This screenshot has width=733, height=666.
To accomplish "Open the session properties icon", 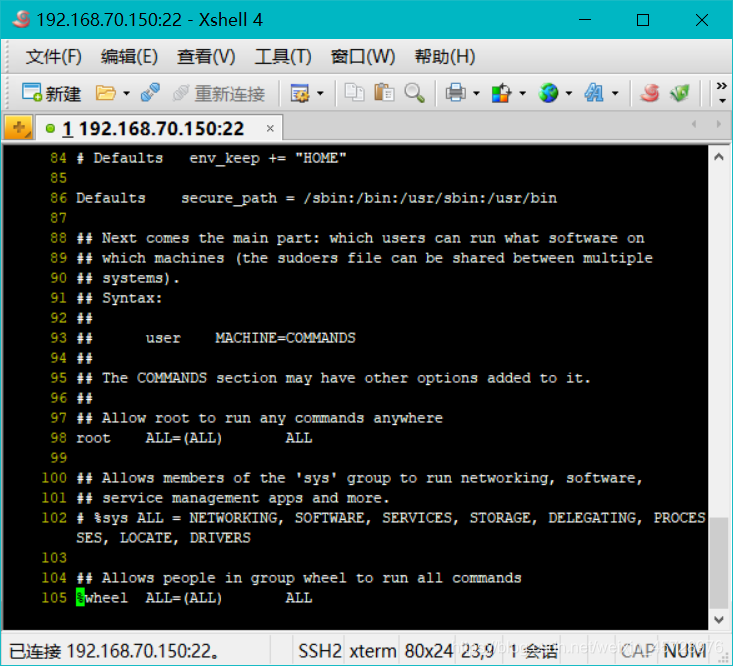I will (x=300, y=93).
